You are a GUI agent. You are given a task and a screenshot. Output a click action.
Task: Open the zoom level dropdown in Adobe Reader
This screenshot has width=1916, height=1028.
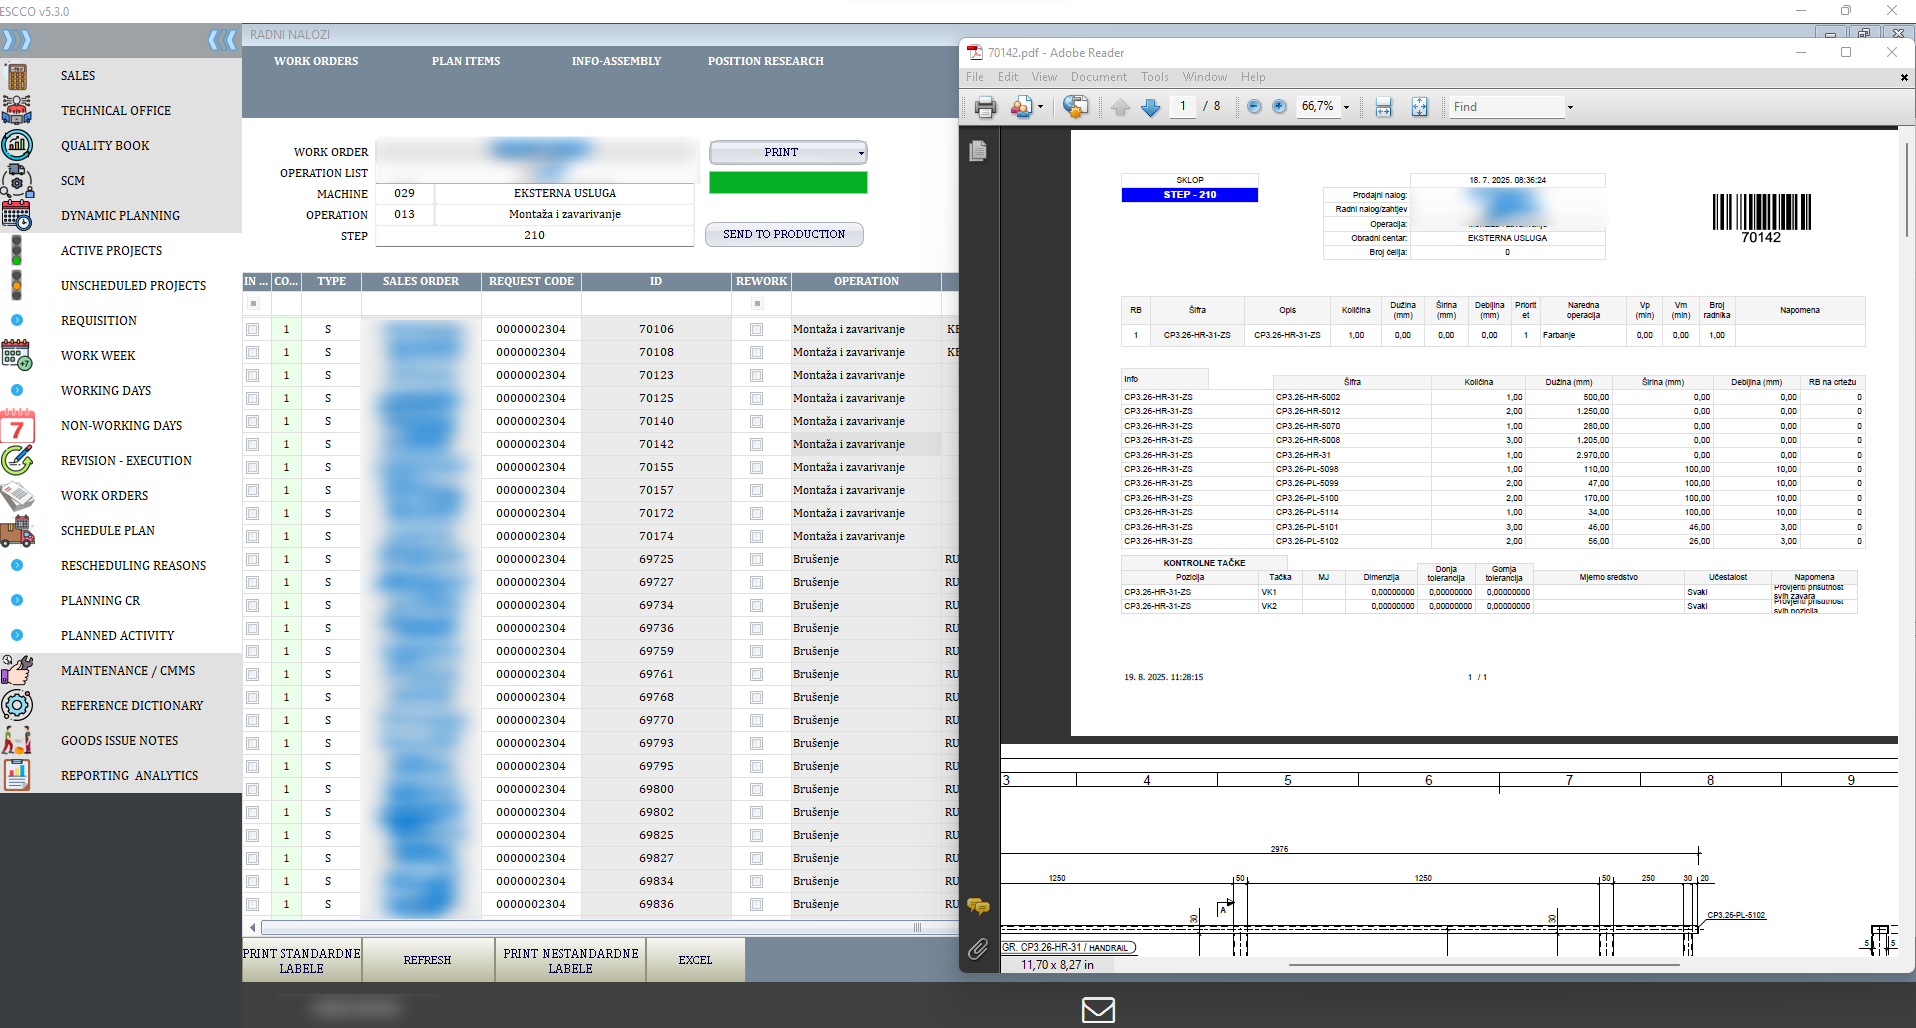pyautogui.click(x=1346, y=106)
